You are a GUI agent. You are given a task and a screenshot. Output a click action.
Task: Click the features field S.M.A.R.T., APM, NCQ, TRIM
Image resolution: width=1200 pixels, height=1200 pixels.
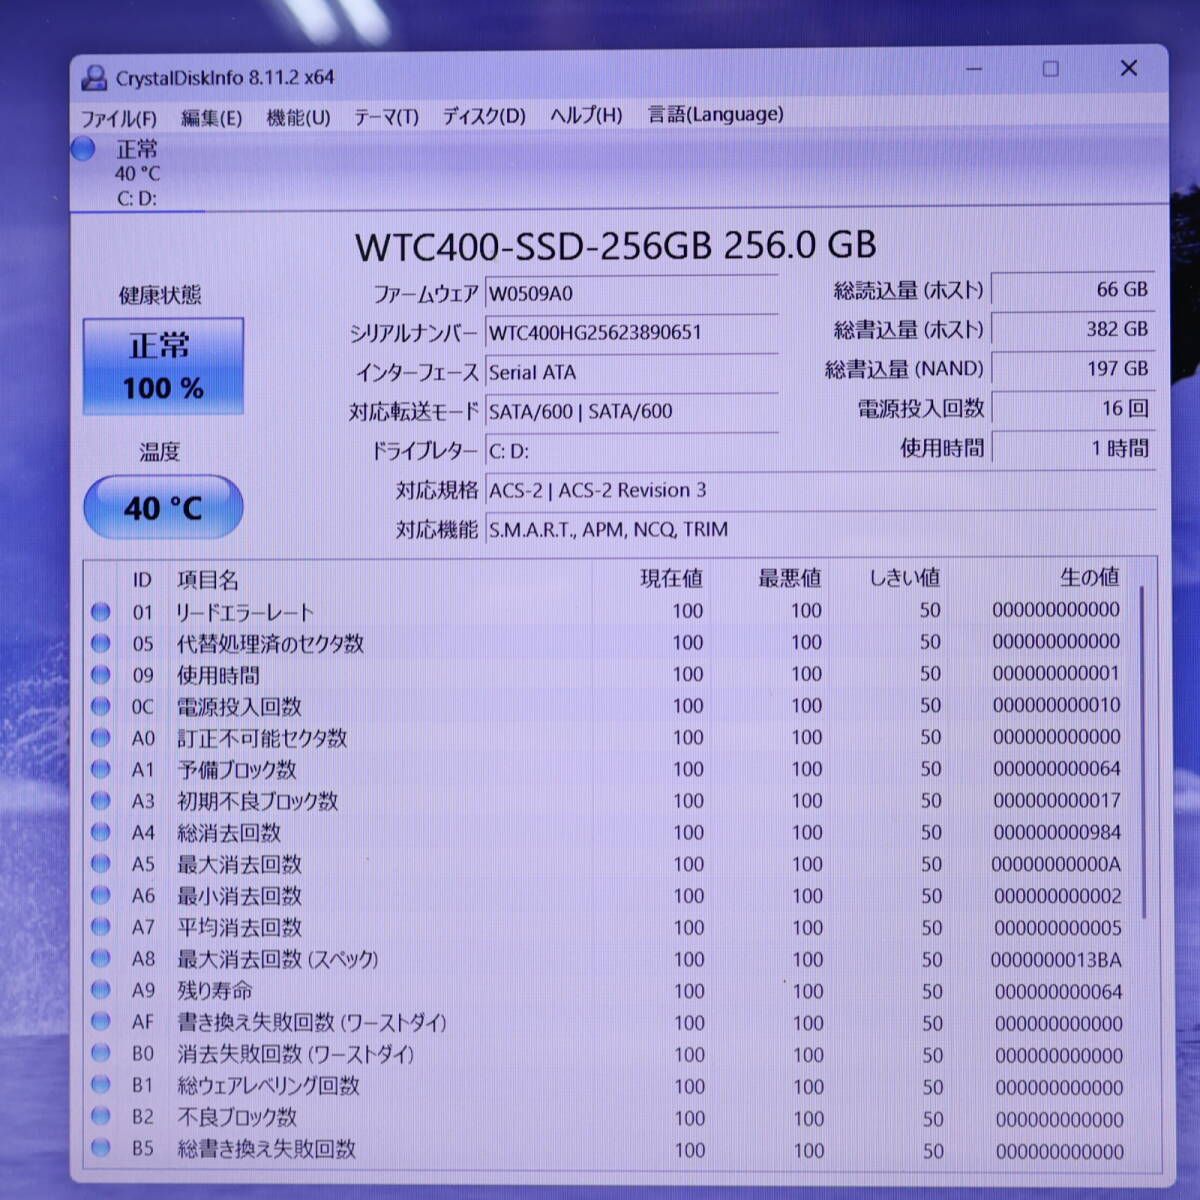[820, 529]
